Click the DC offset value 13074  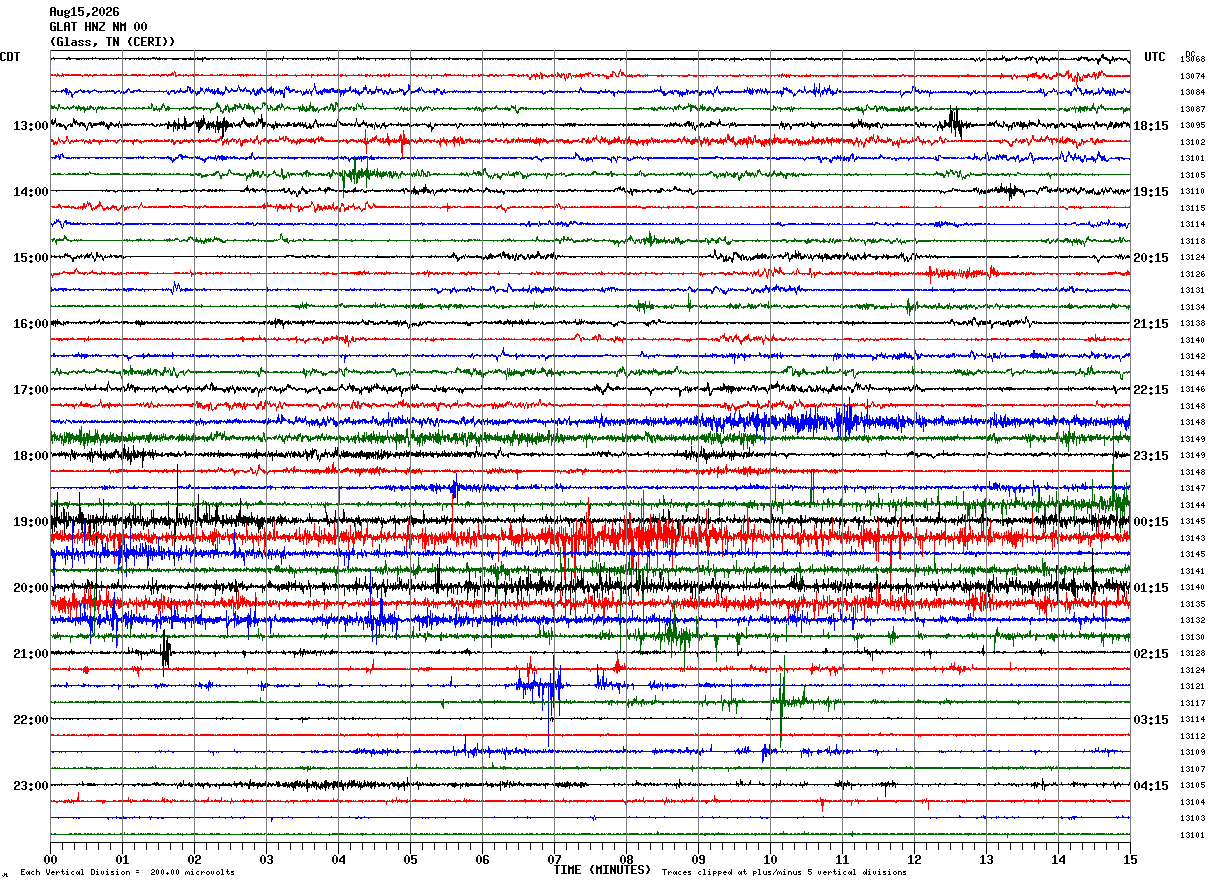pos(1192,76)
